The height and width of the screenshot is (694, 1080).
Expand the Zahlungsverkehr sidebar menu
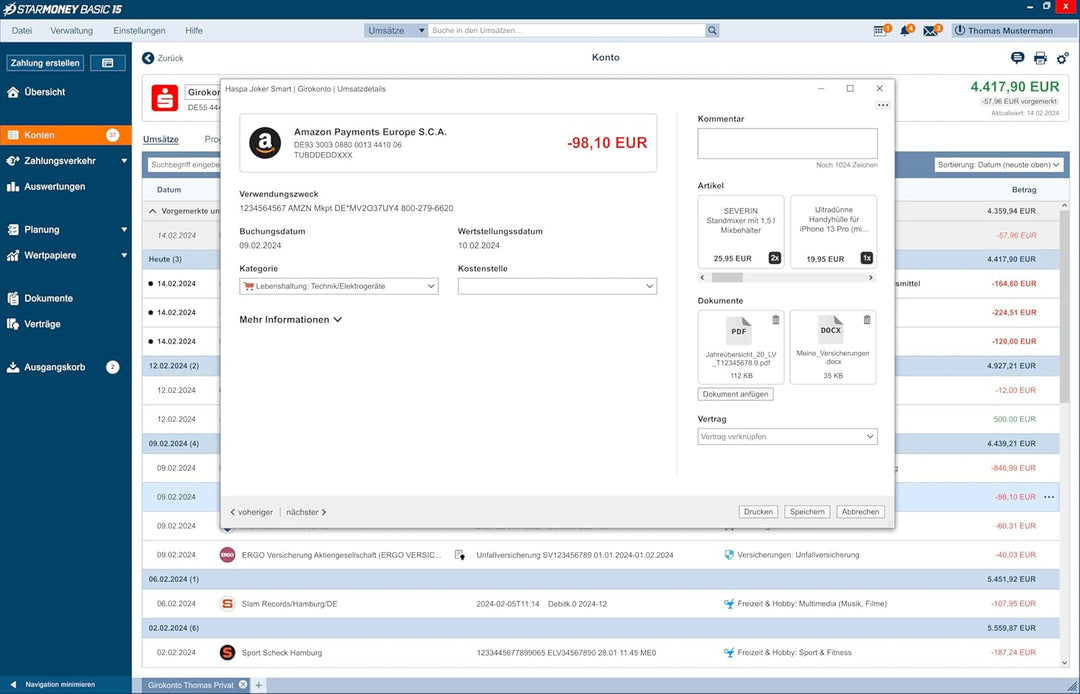[124, 161]
